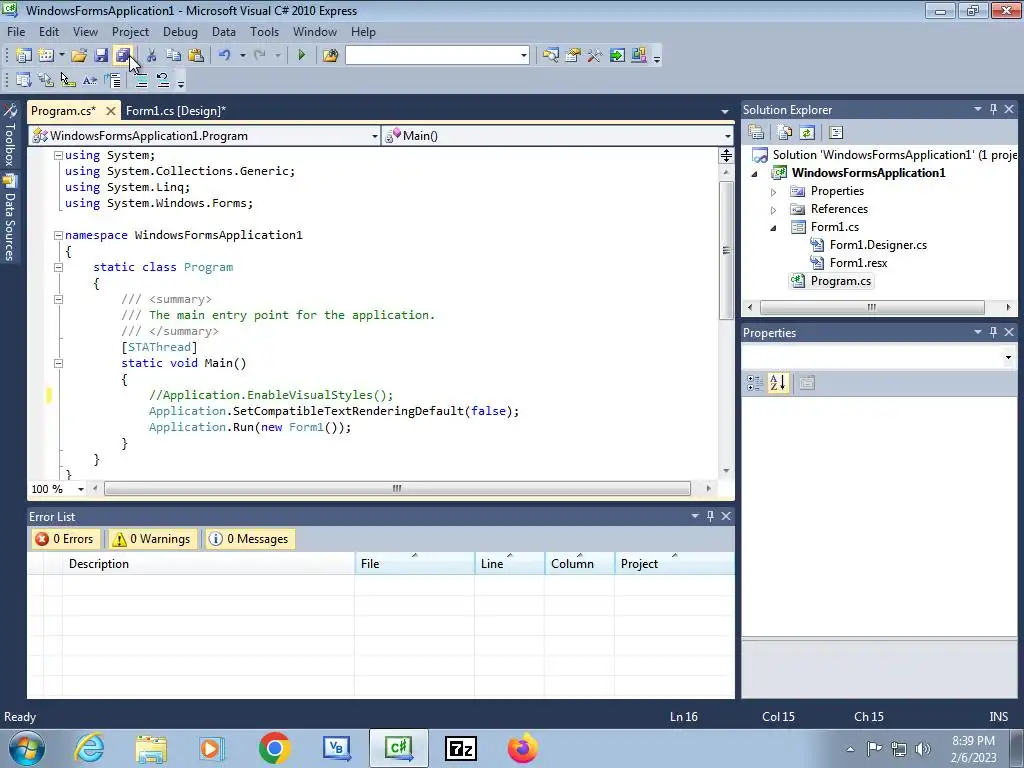Viewport: 1024px width, 768px height.
Task: Sort Error List by Description column
Action: (x=208, y=564)
